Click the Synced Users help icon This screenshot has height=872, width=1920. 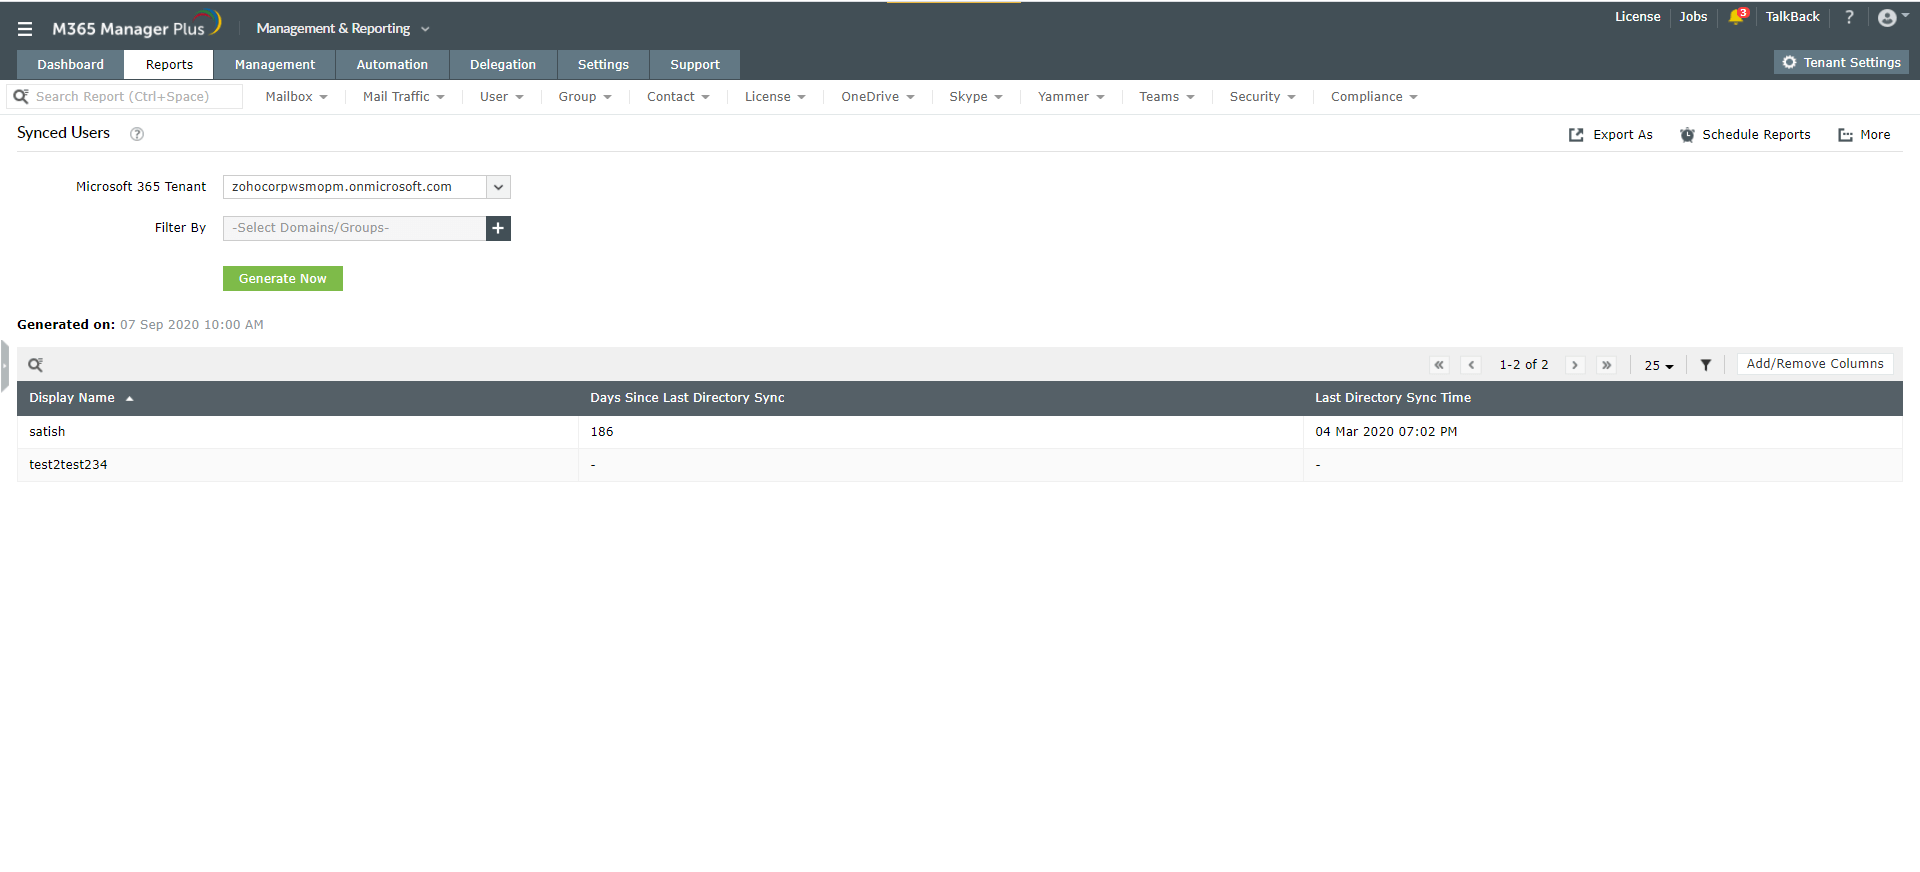point(137,134)
